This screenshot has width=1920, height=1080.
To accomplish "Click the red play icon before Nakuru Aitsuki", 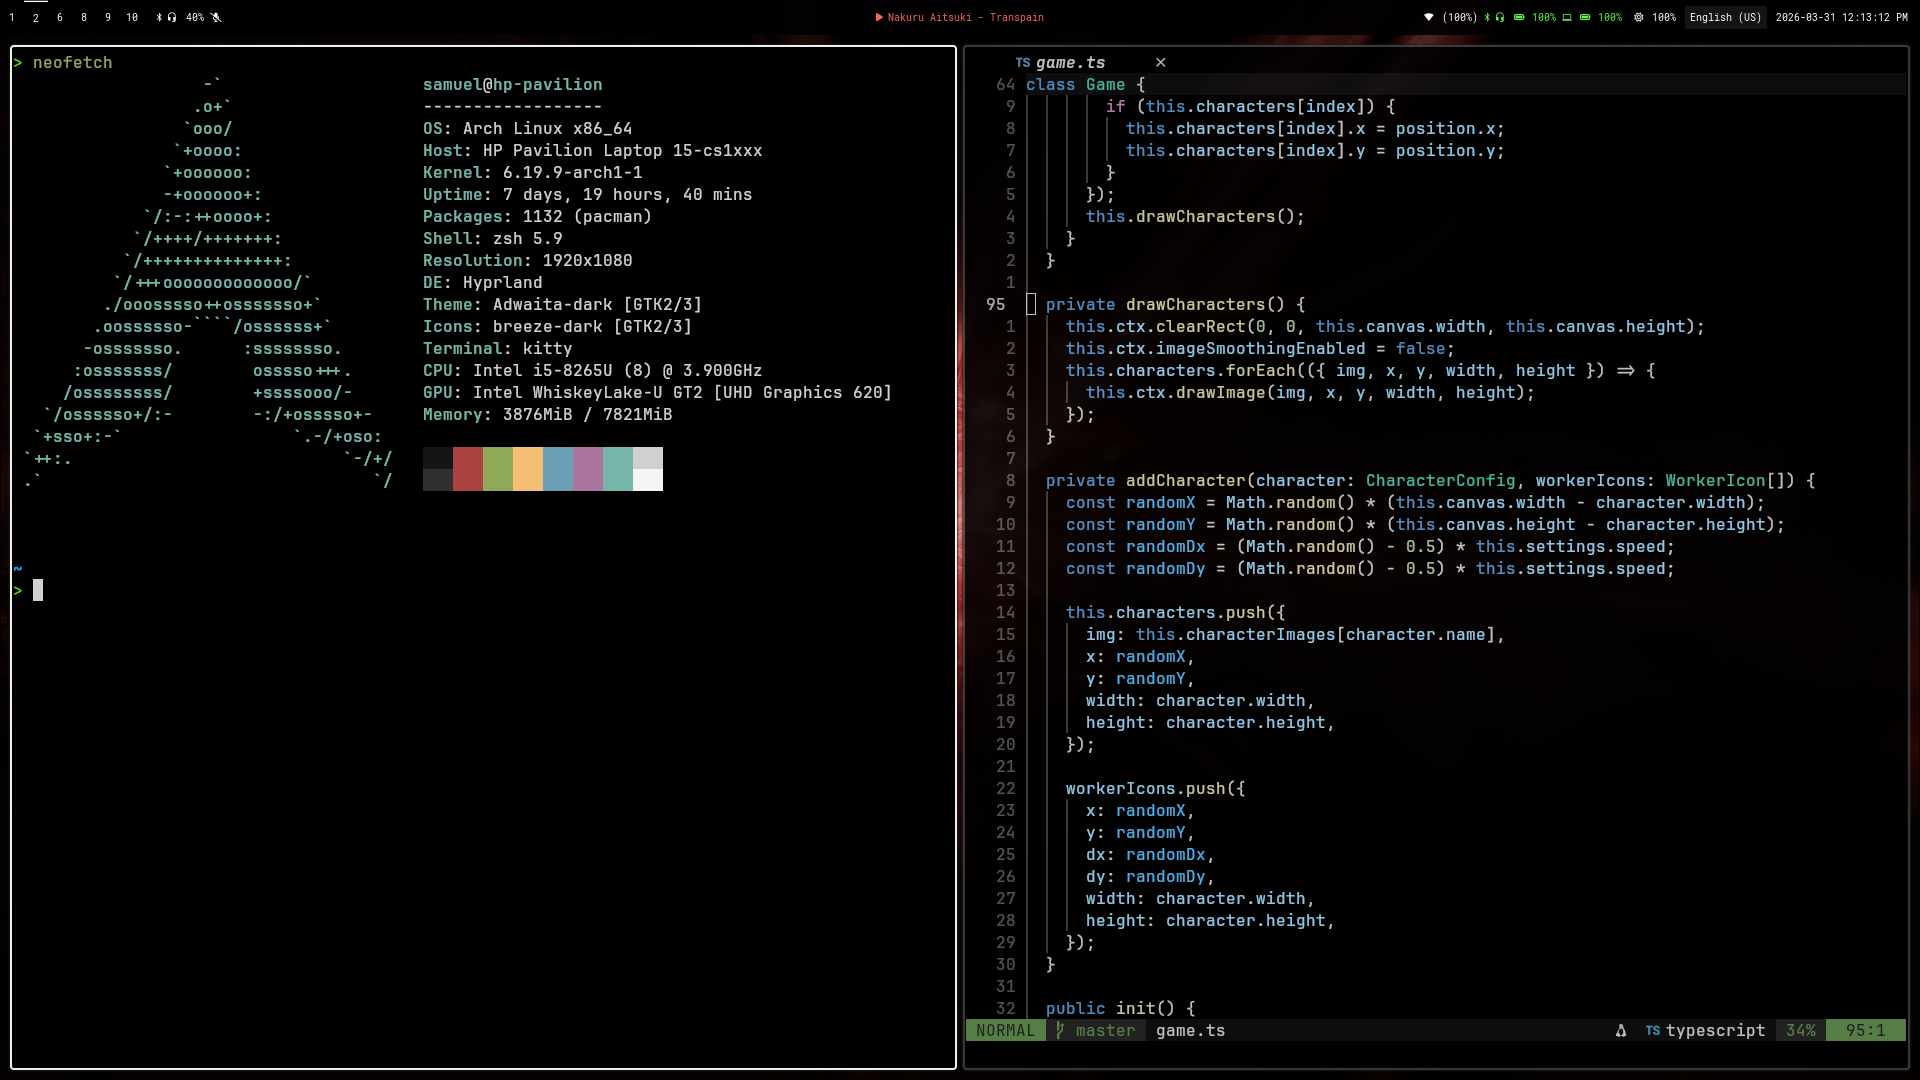I will 879,17.
